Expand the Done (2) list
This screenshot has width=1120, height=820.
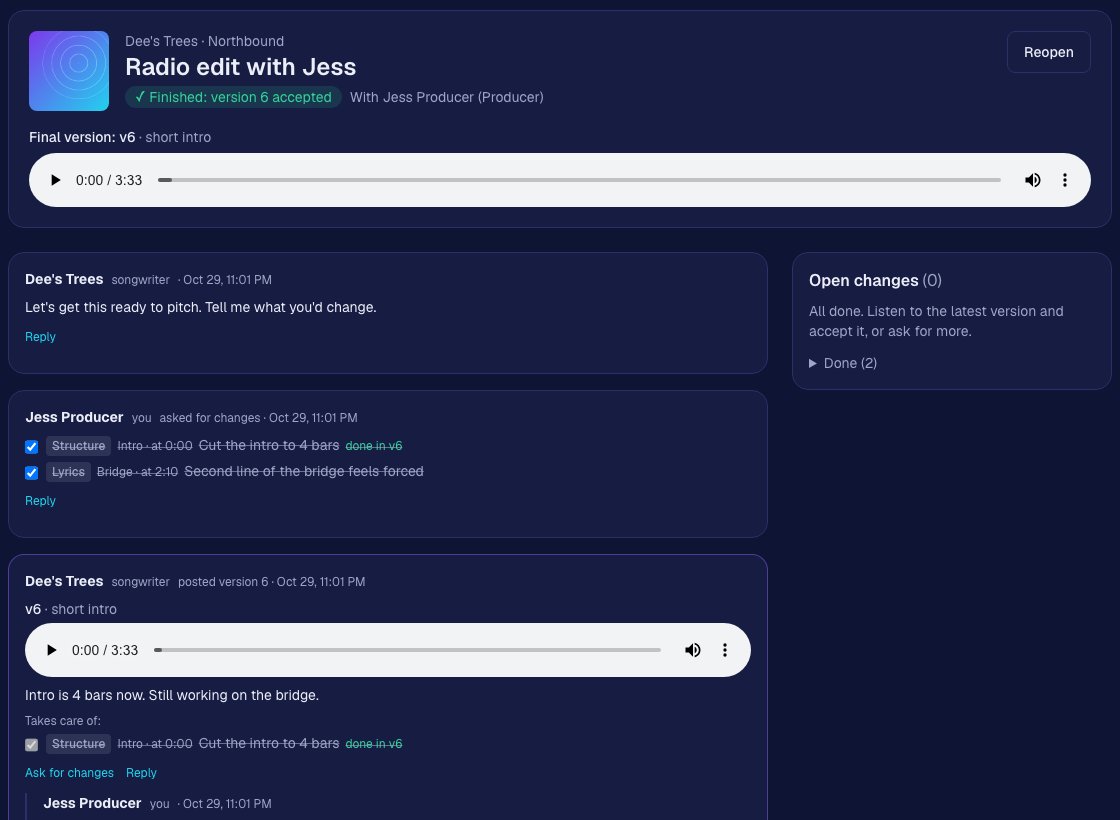(843, 363)
